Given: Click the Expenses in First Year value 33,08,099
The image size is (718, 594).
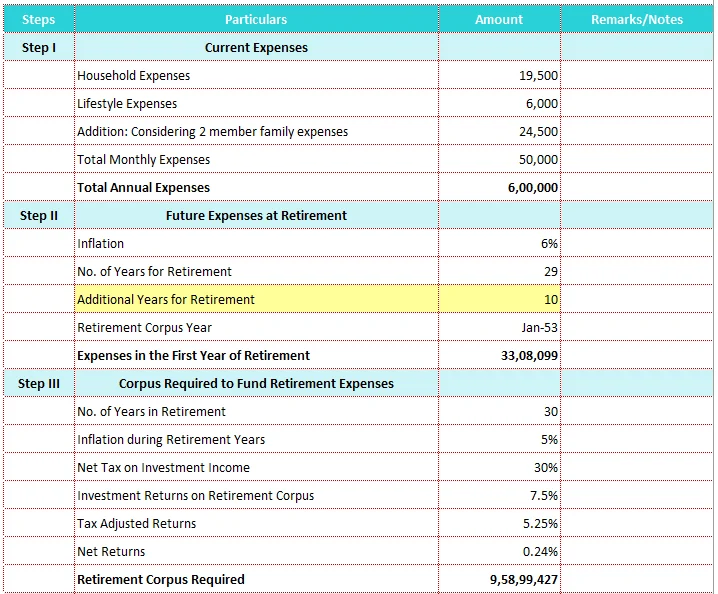Looking at the screenshot, I should [x=499, y=355].
